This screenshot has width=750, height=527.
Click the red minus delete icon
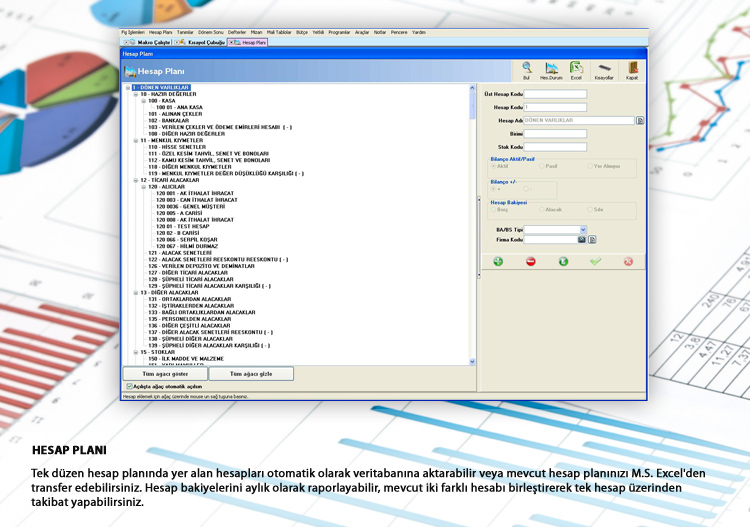pos(530,261)
